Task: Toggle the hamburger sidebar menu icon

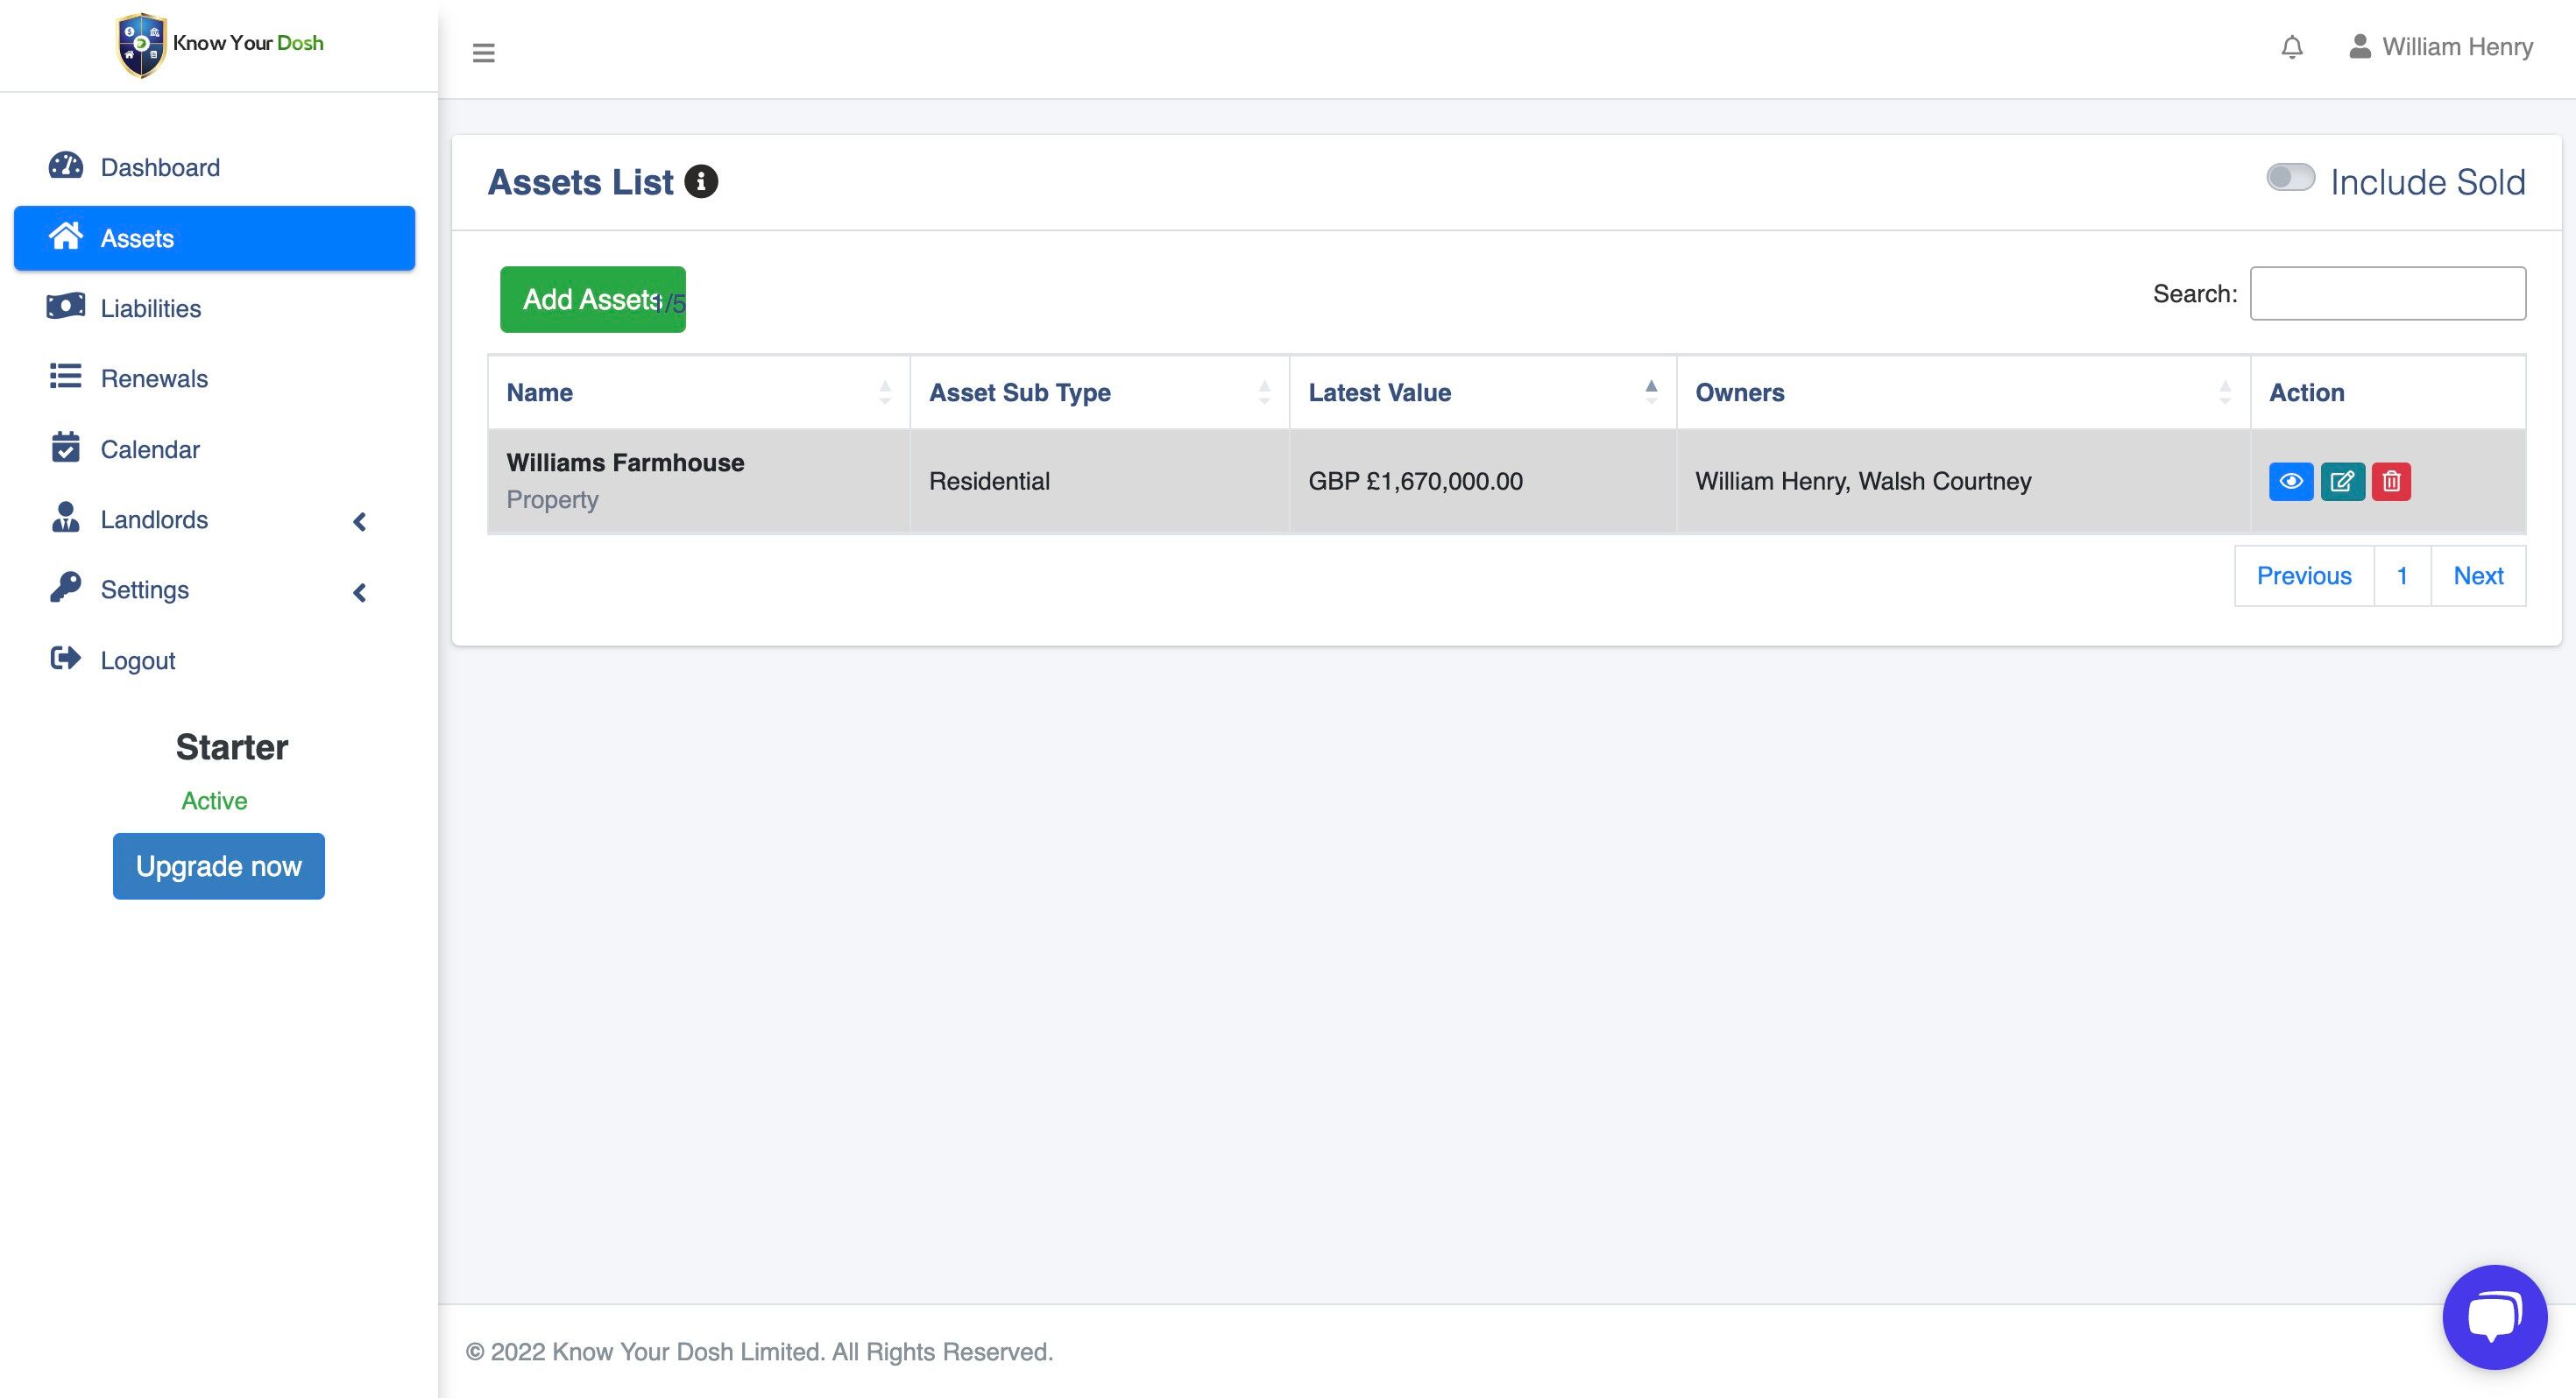Action: 483,52
